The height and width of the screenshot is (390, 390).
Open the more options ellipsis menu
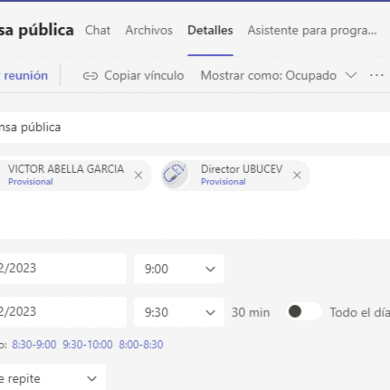click(377, 75)
